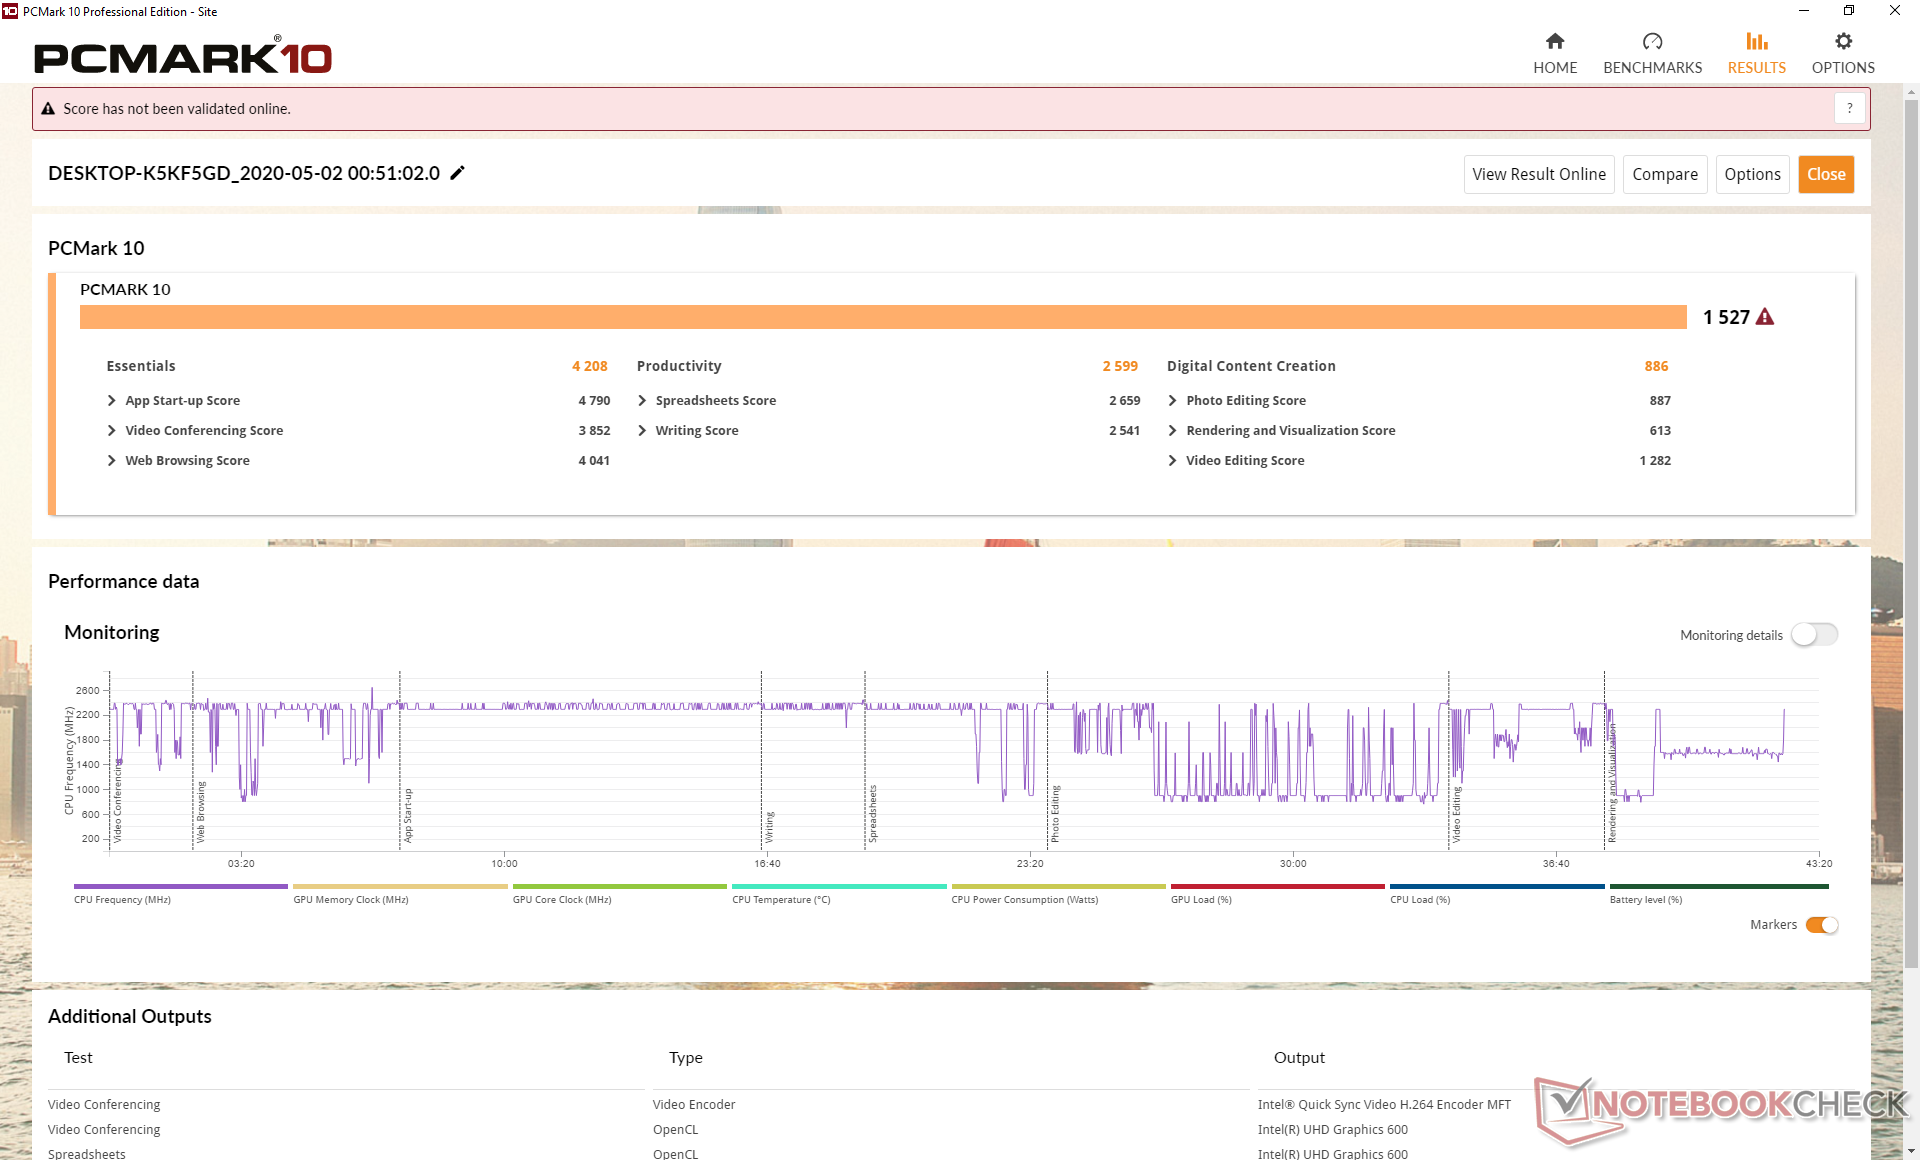
Task: Click the question mark help icon
Action: 1849,108
